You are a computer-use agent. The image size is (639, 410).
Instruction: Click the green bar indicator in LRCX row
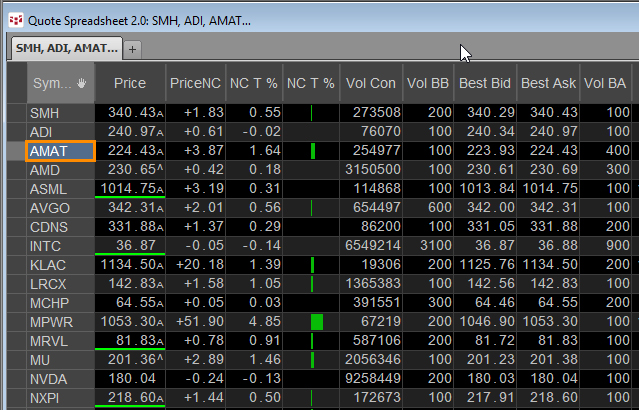(x=312, y=284)
